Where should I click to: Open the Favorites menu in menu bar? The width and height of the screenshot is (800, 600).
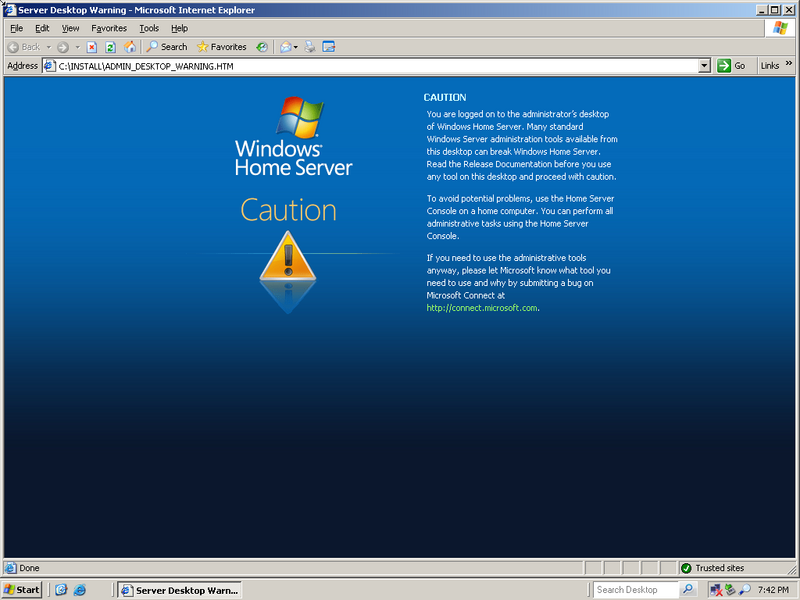[109, 28]
